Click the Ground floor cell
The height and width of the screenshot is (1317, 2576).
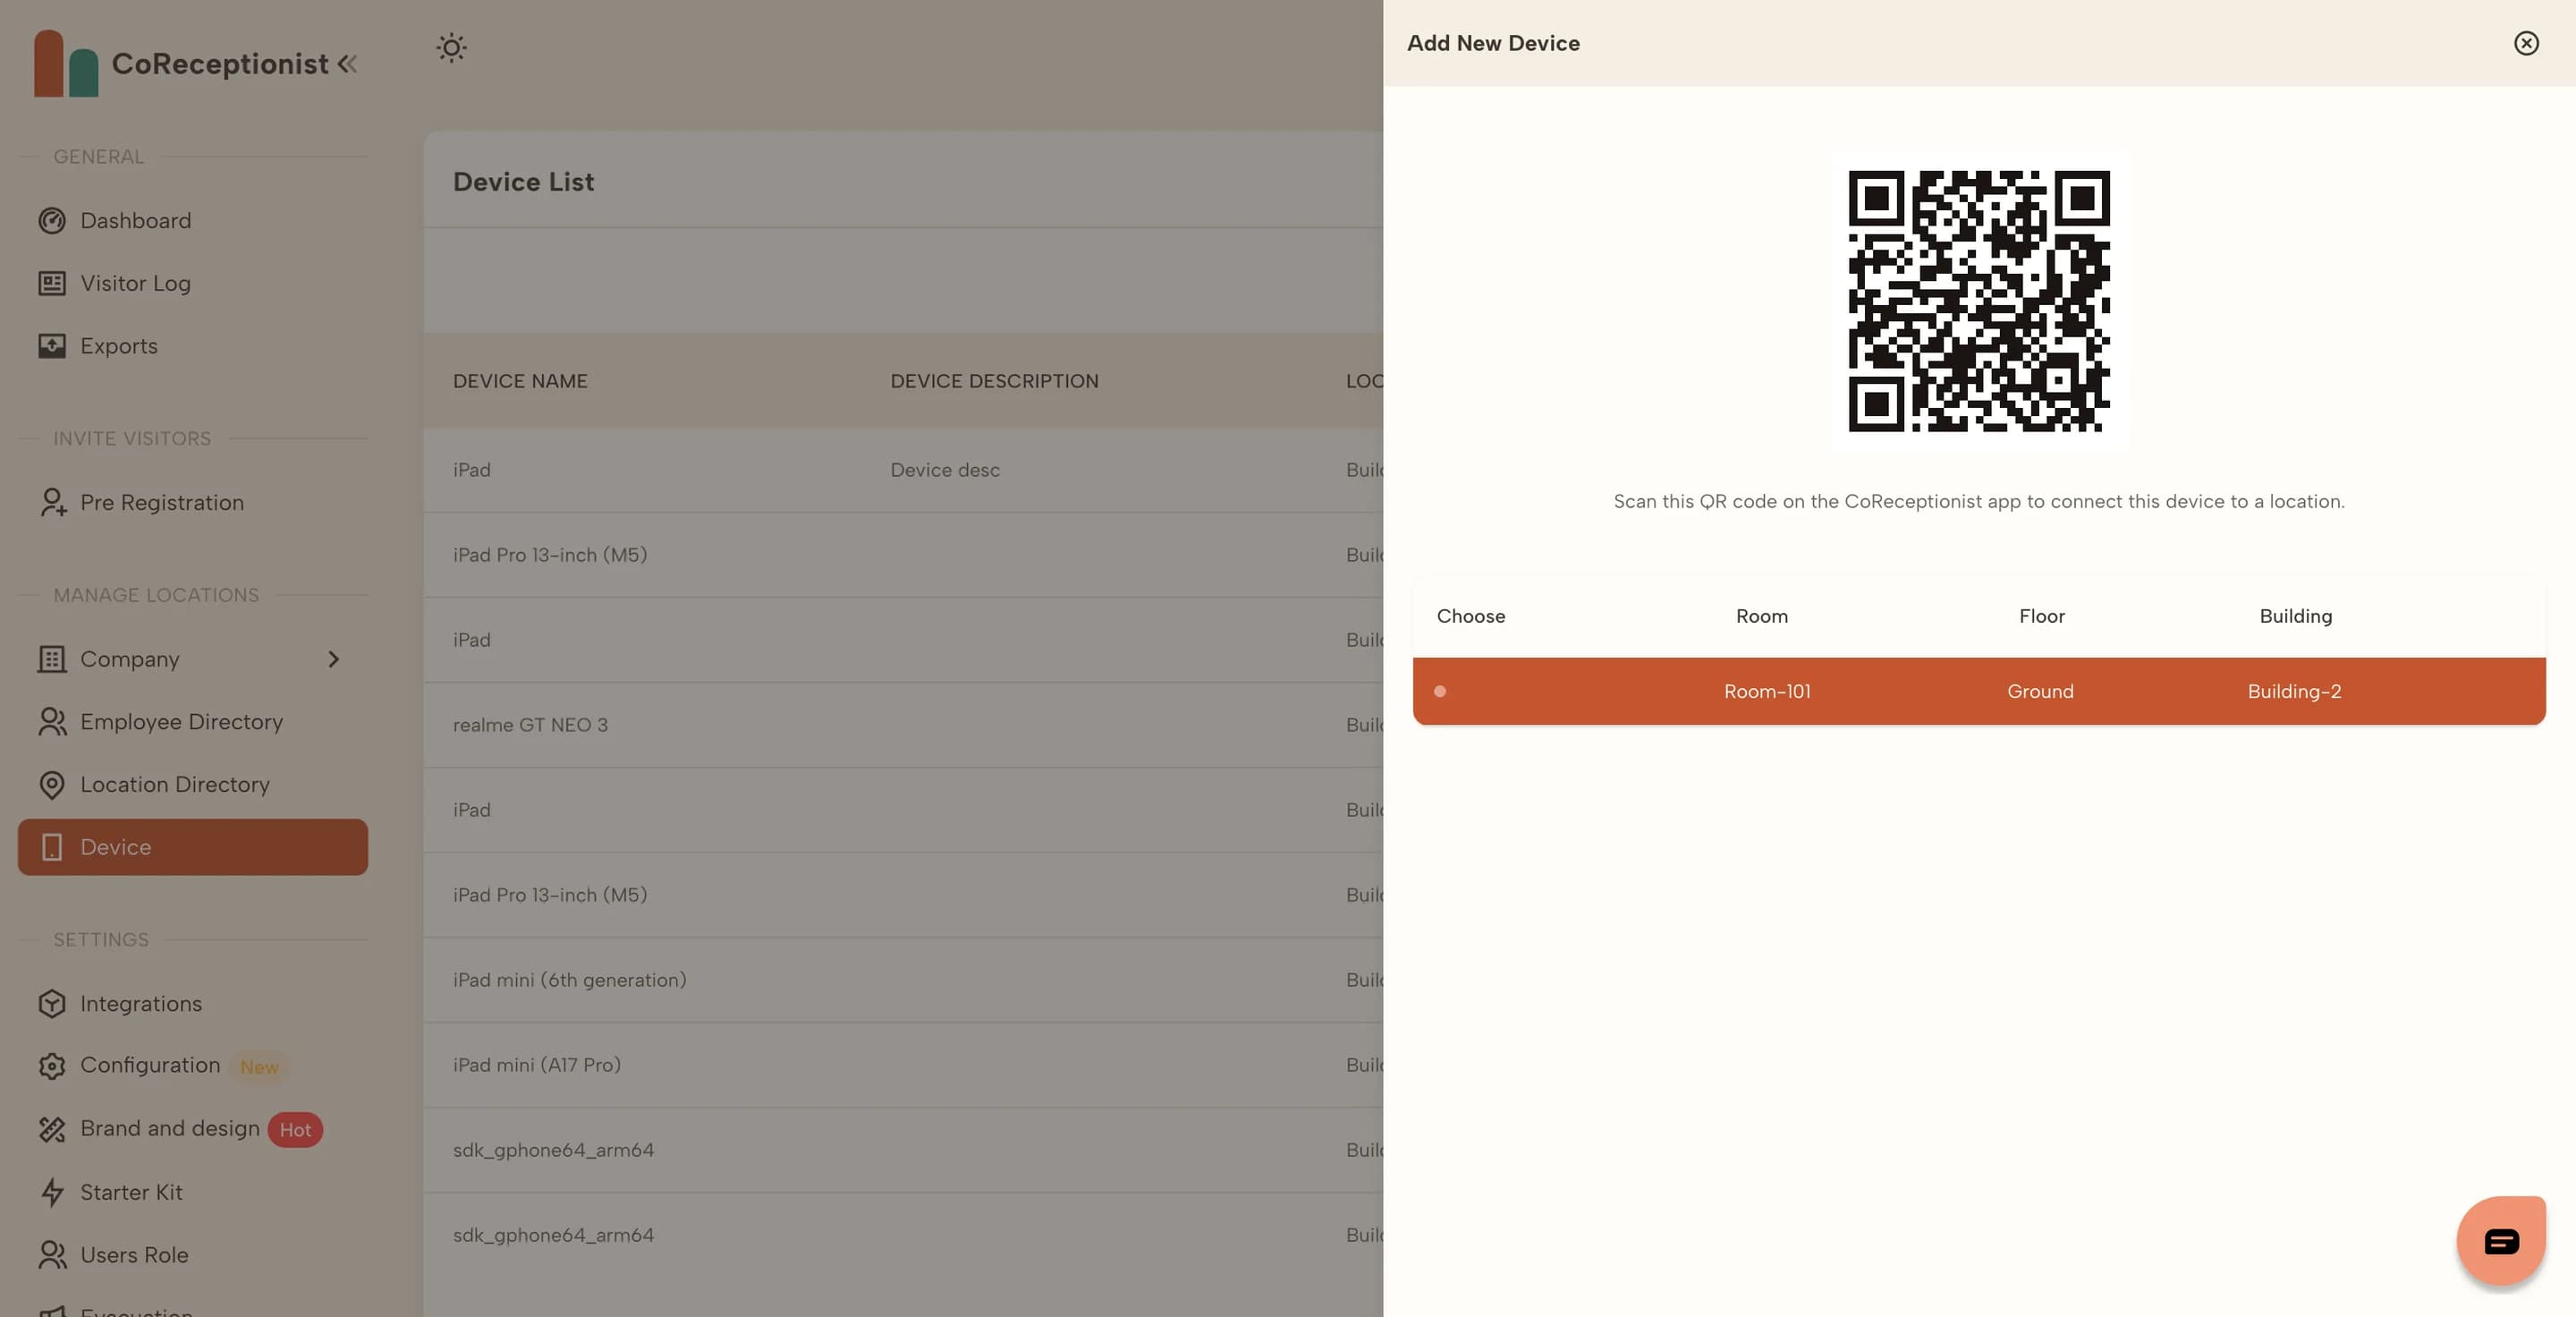pos(2040,691)
